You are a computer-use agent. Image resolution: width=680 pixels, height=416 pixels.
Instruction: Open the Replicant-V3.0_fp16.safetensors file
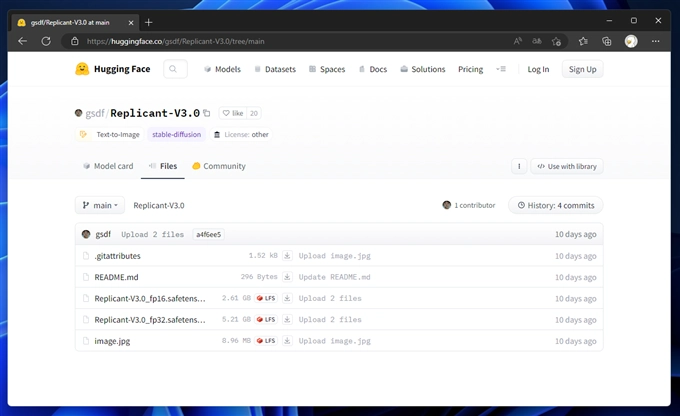pos(150,298)
